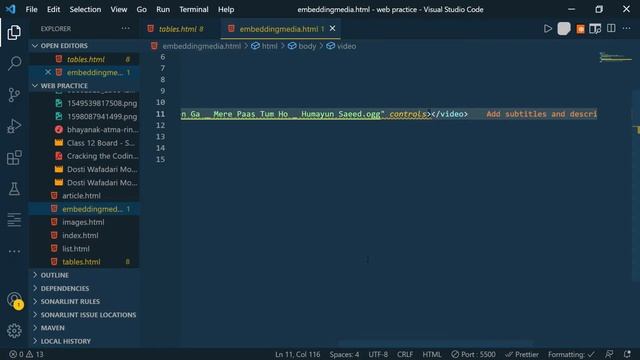Show additional activity bar views ellipsis

coord(14,251)
